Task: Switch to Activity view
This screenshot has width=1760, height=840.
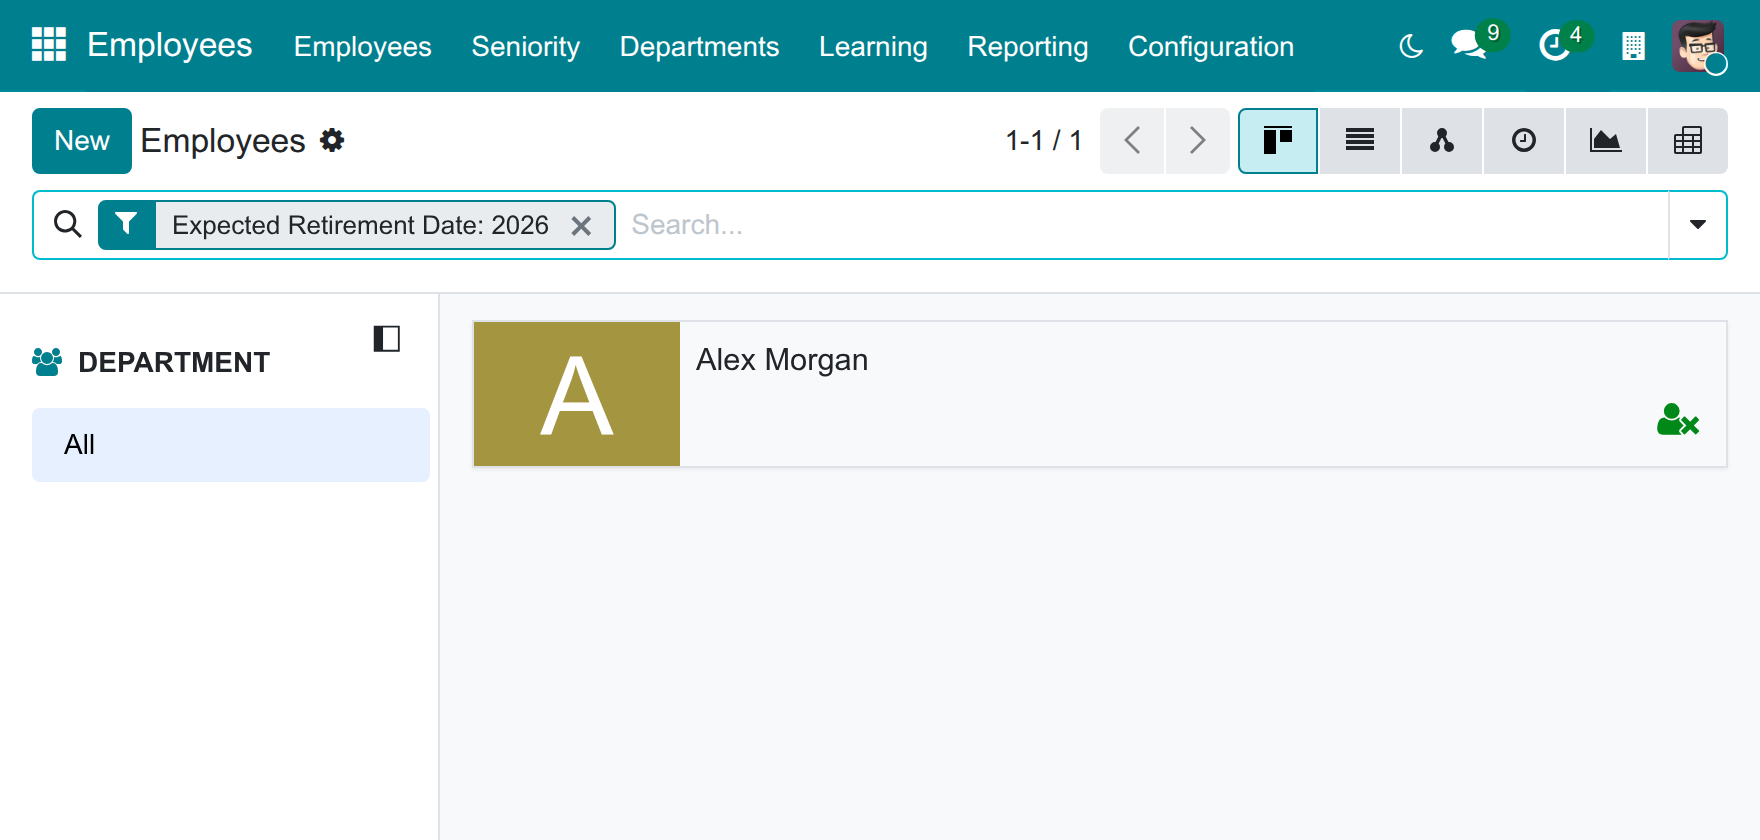Action: [x=1524, y=141]
